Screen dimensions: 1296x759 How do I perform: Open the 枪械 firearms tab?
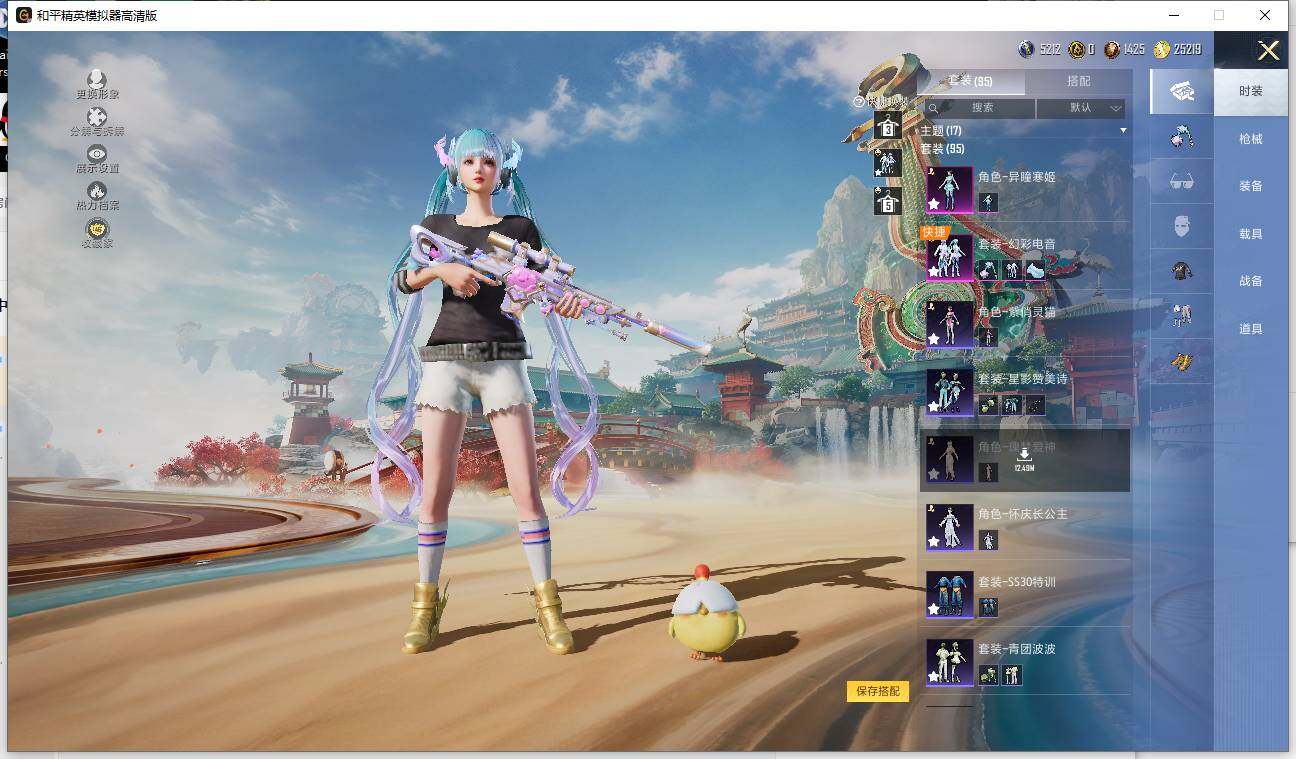1250,139
